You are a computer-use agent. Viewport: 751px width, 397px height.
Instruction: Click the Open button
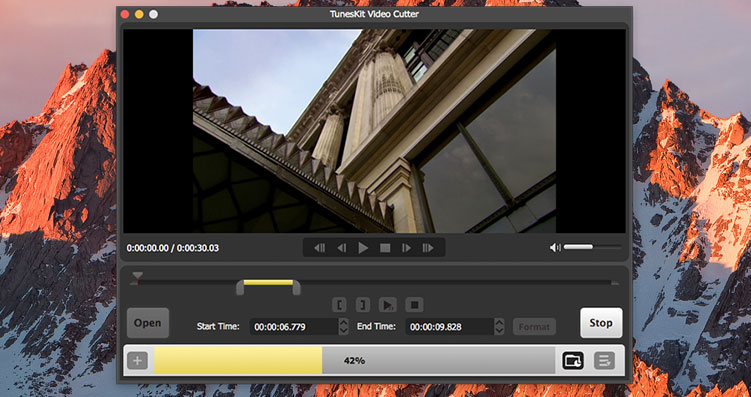coord(148,323)
